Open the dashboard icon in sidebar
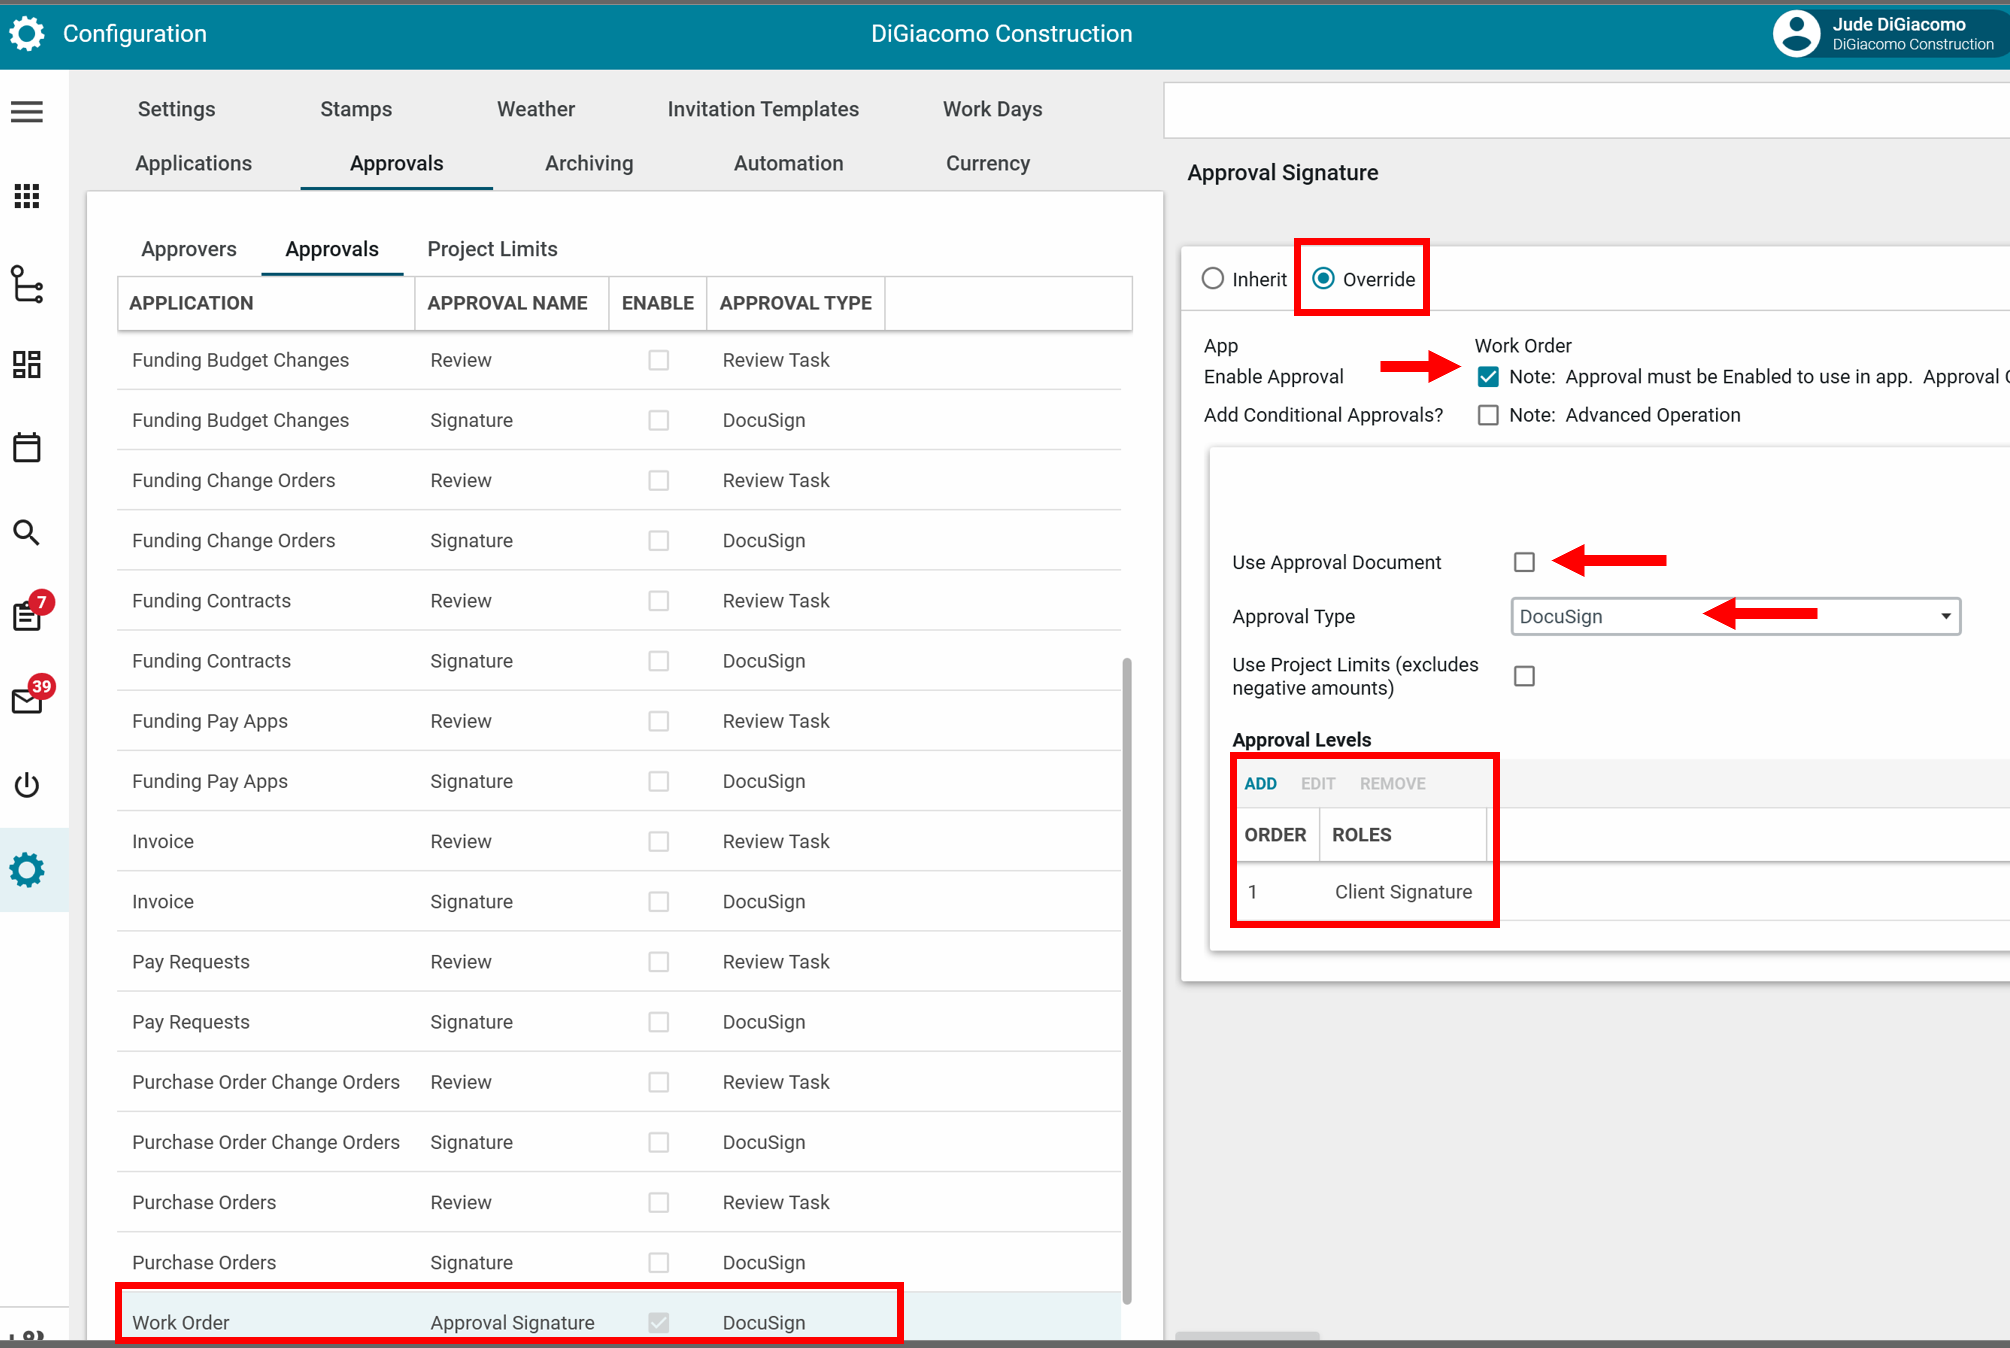Screen dimensions: 2010x1348 coord(27,365)
